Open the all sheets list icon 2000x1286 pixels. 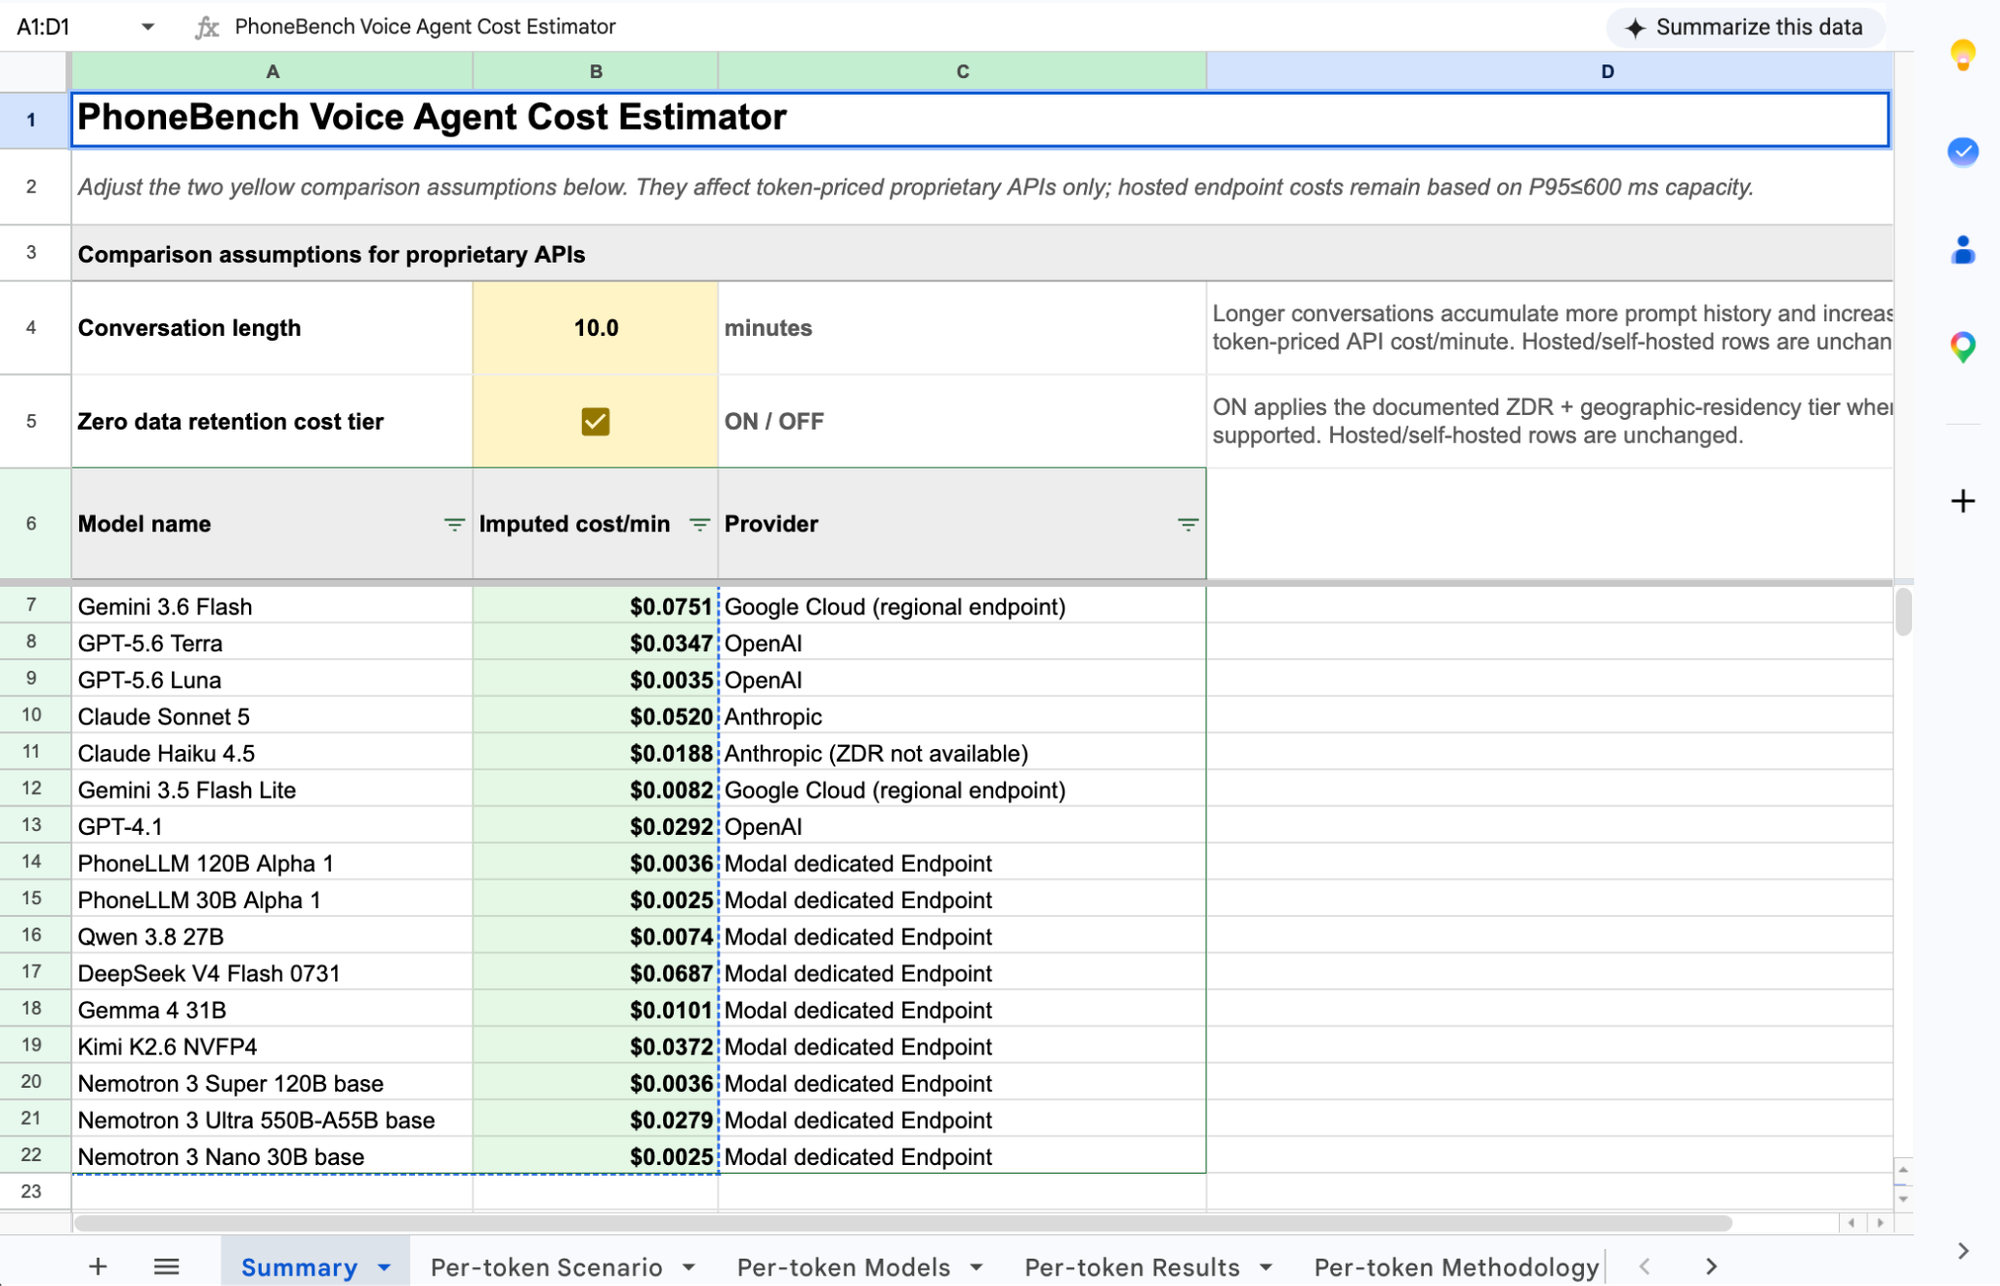point(167,1266)
